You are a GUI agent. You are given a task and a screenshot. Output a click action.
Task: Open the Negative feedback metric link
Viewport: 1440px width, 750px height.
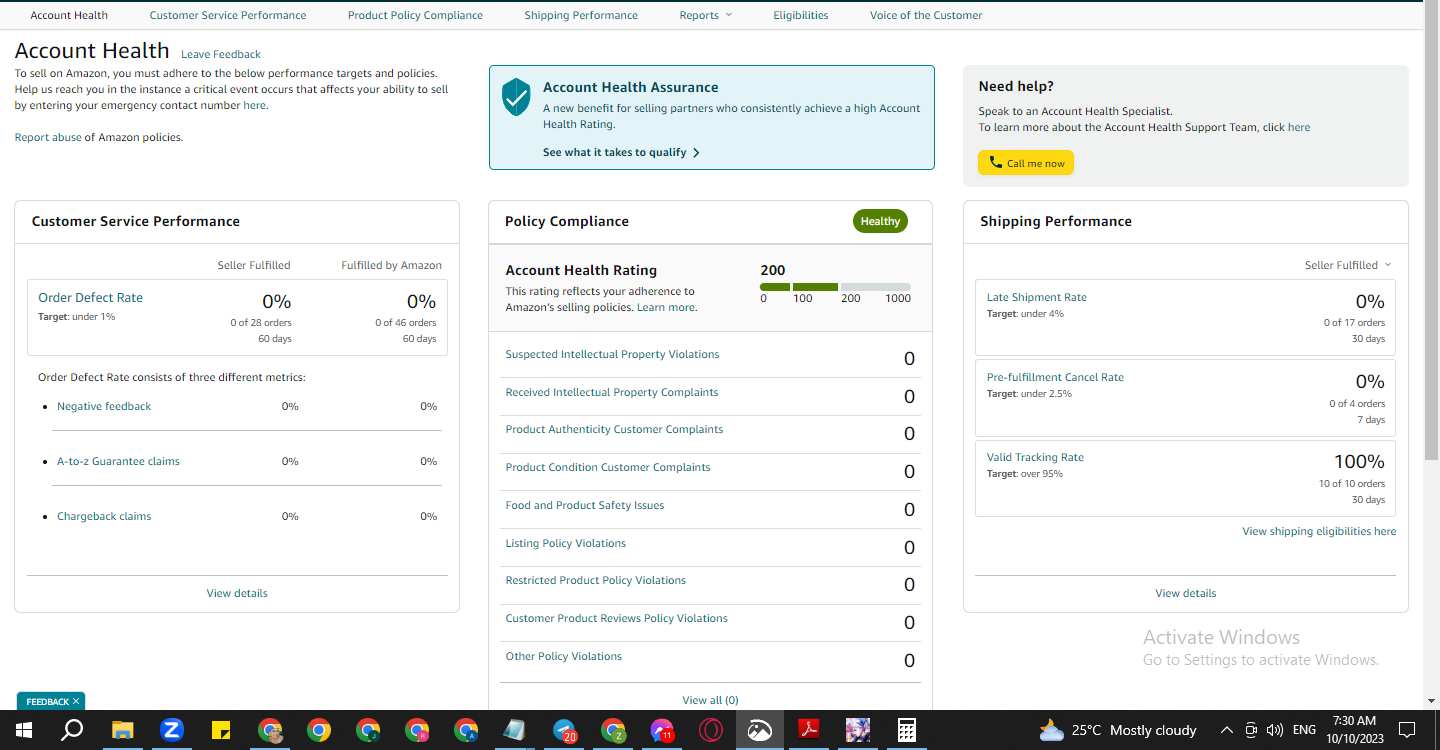(104, 406)
